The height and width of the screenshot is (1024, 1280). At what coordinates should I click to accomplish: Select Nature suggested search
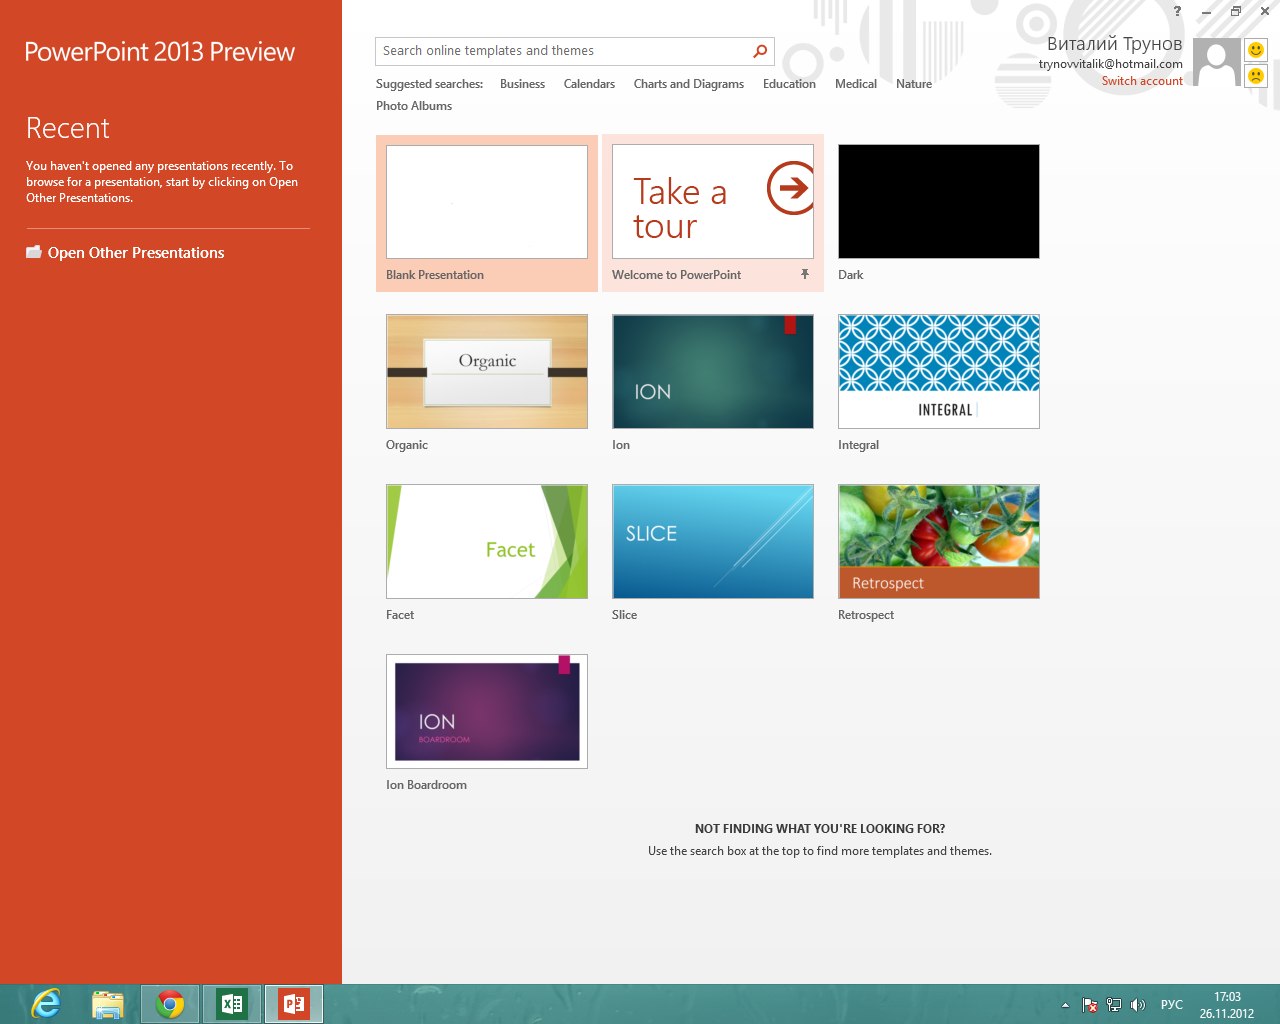[x=914, y=84]
